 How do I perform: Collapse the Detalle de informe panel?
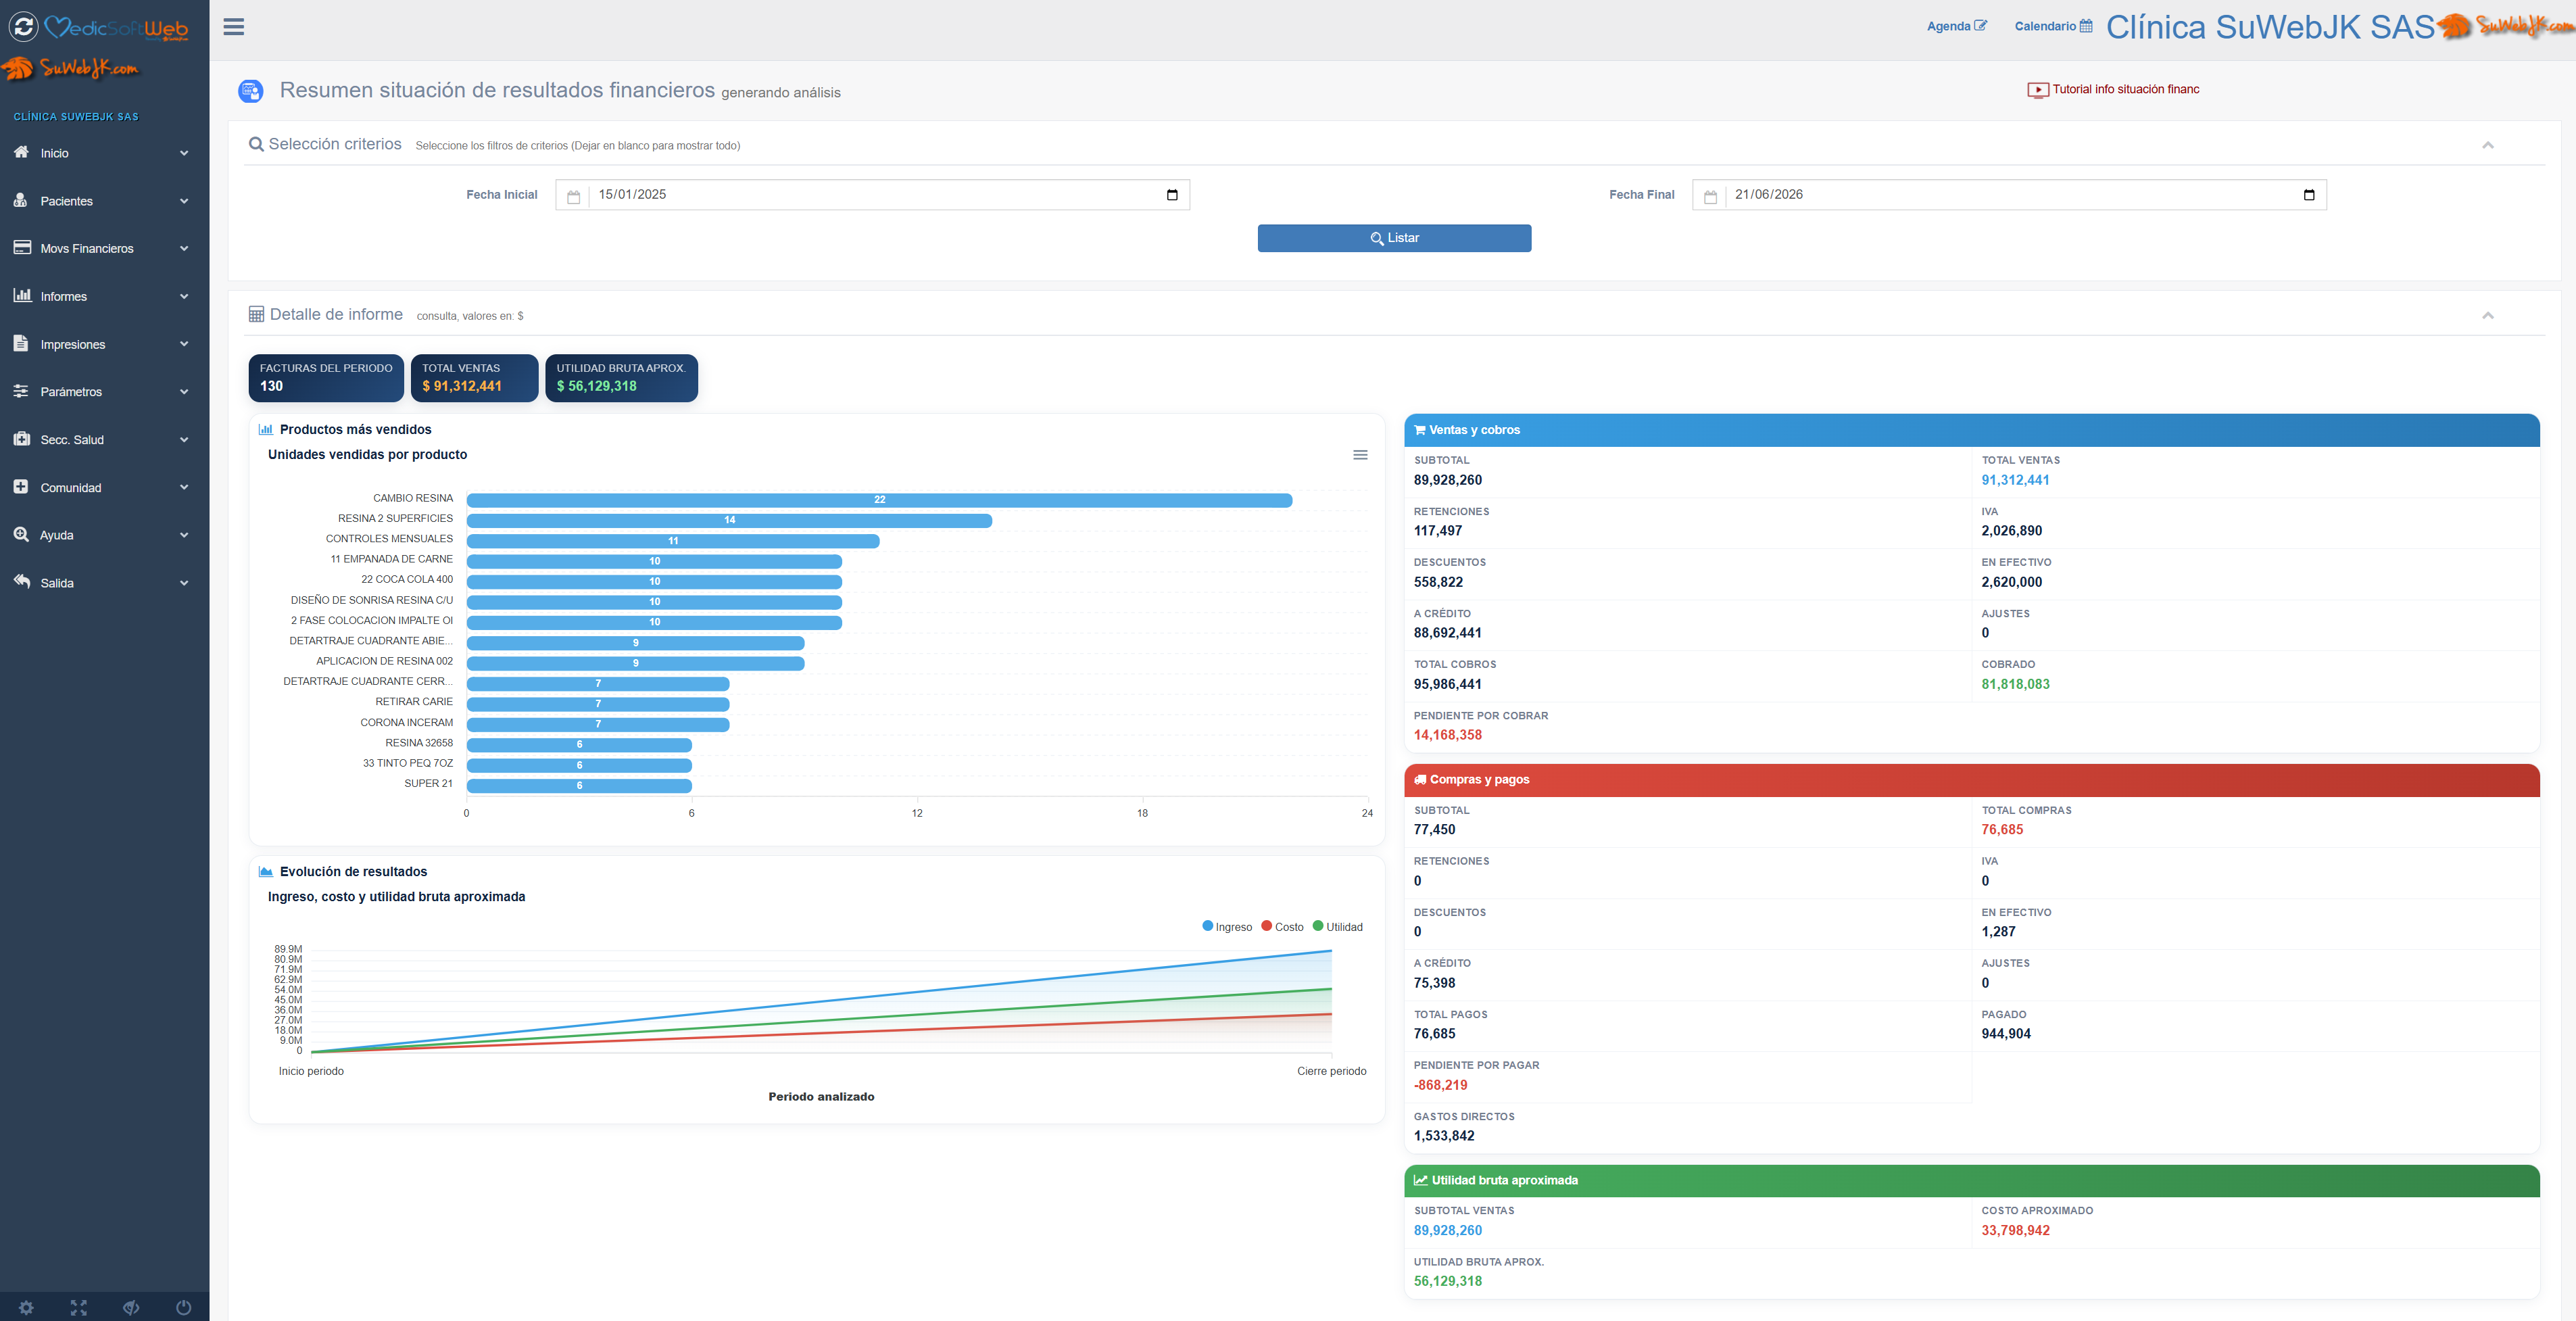(2488, 315)
